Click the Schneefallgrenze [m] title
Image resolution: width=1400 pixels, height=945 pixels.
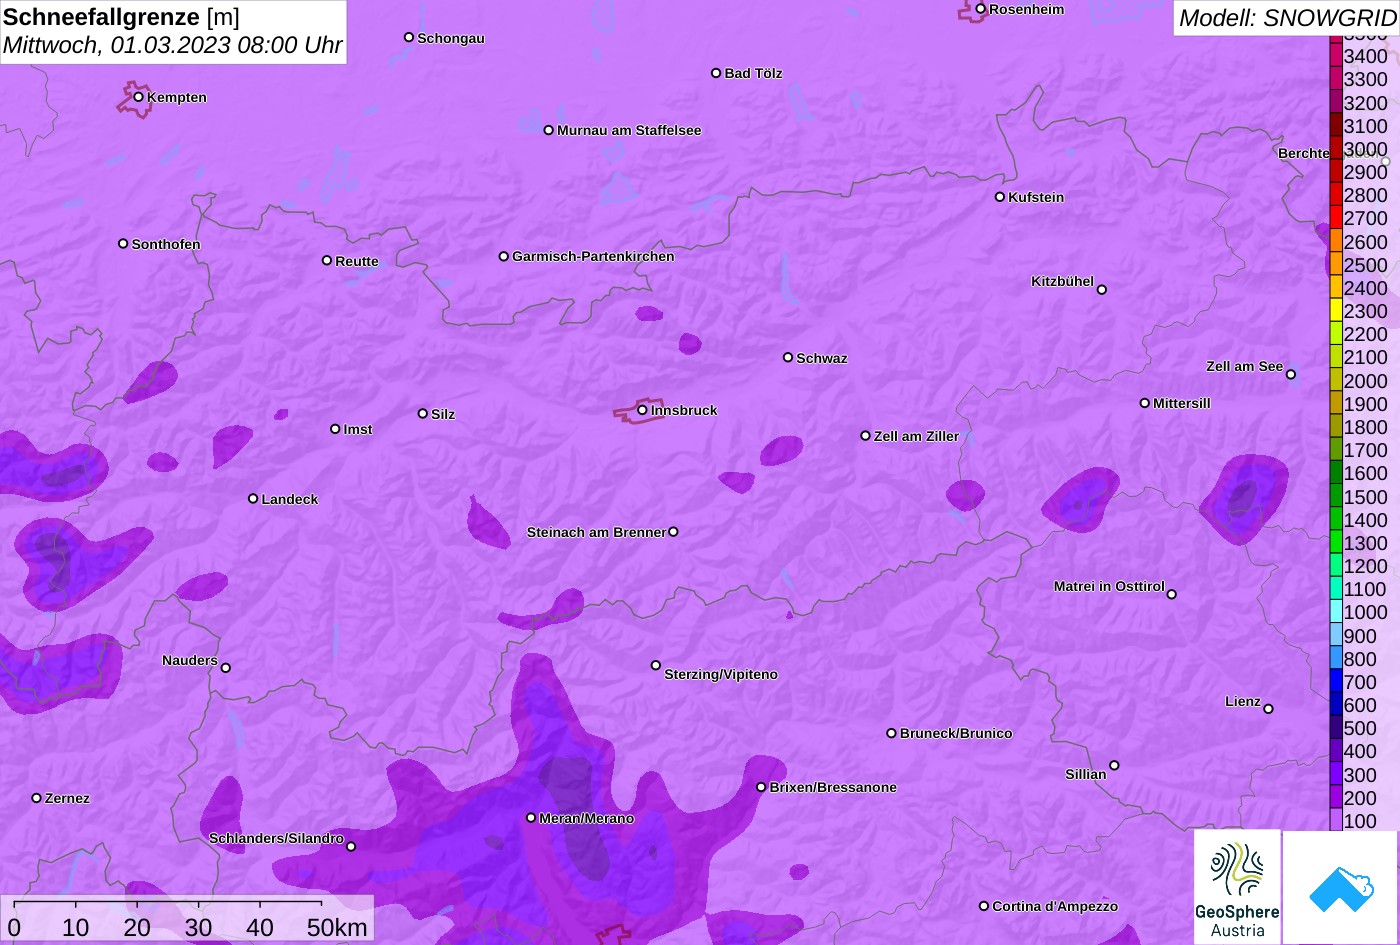pyautogui.click(x=121, y=17)
